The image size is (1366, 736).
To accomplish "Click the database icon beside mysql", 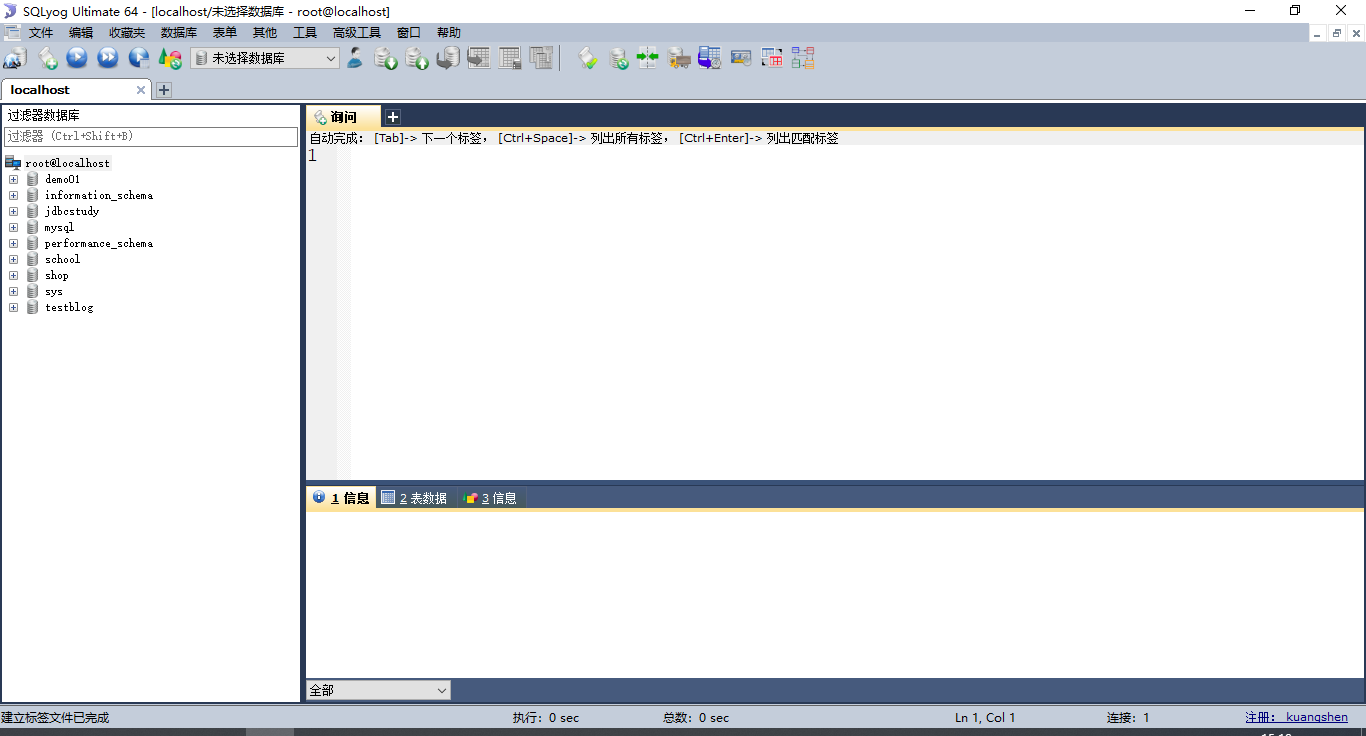I will tap(33, 227).
